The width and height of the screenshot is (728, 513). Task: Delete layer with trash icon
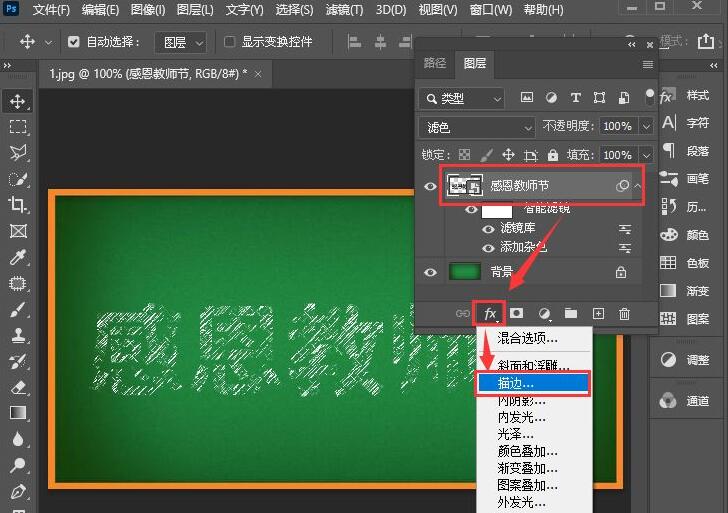[x=624, y=314]
